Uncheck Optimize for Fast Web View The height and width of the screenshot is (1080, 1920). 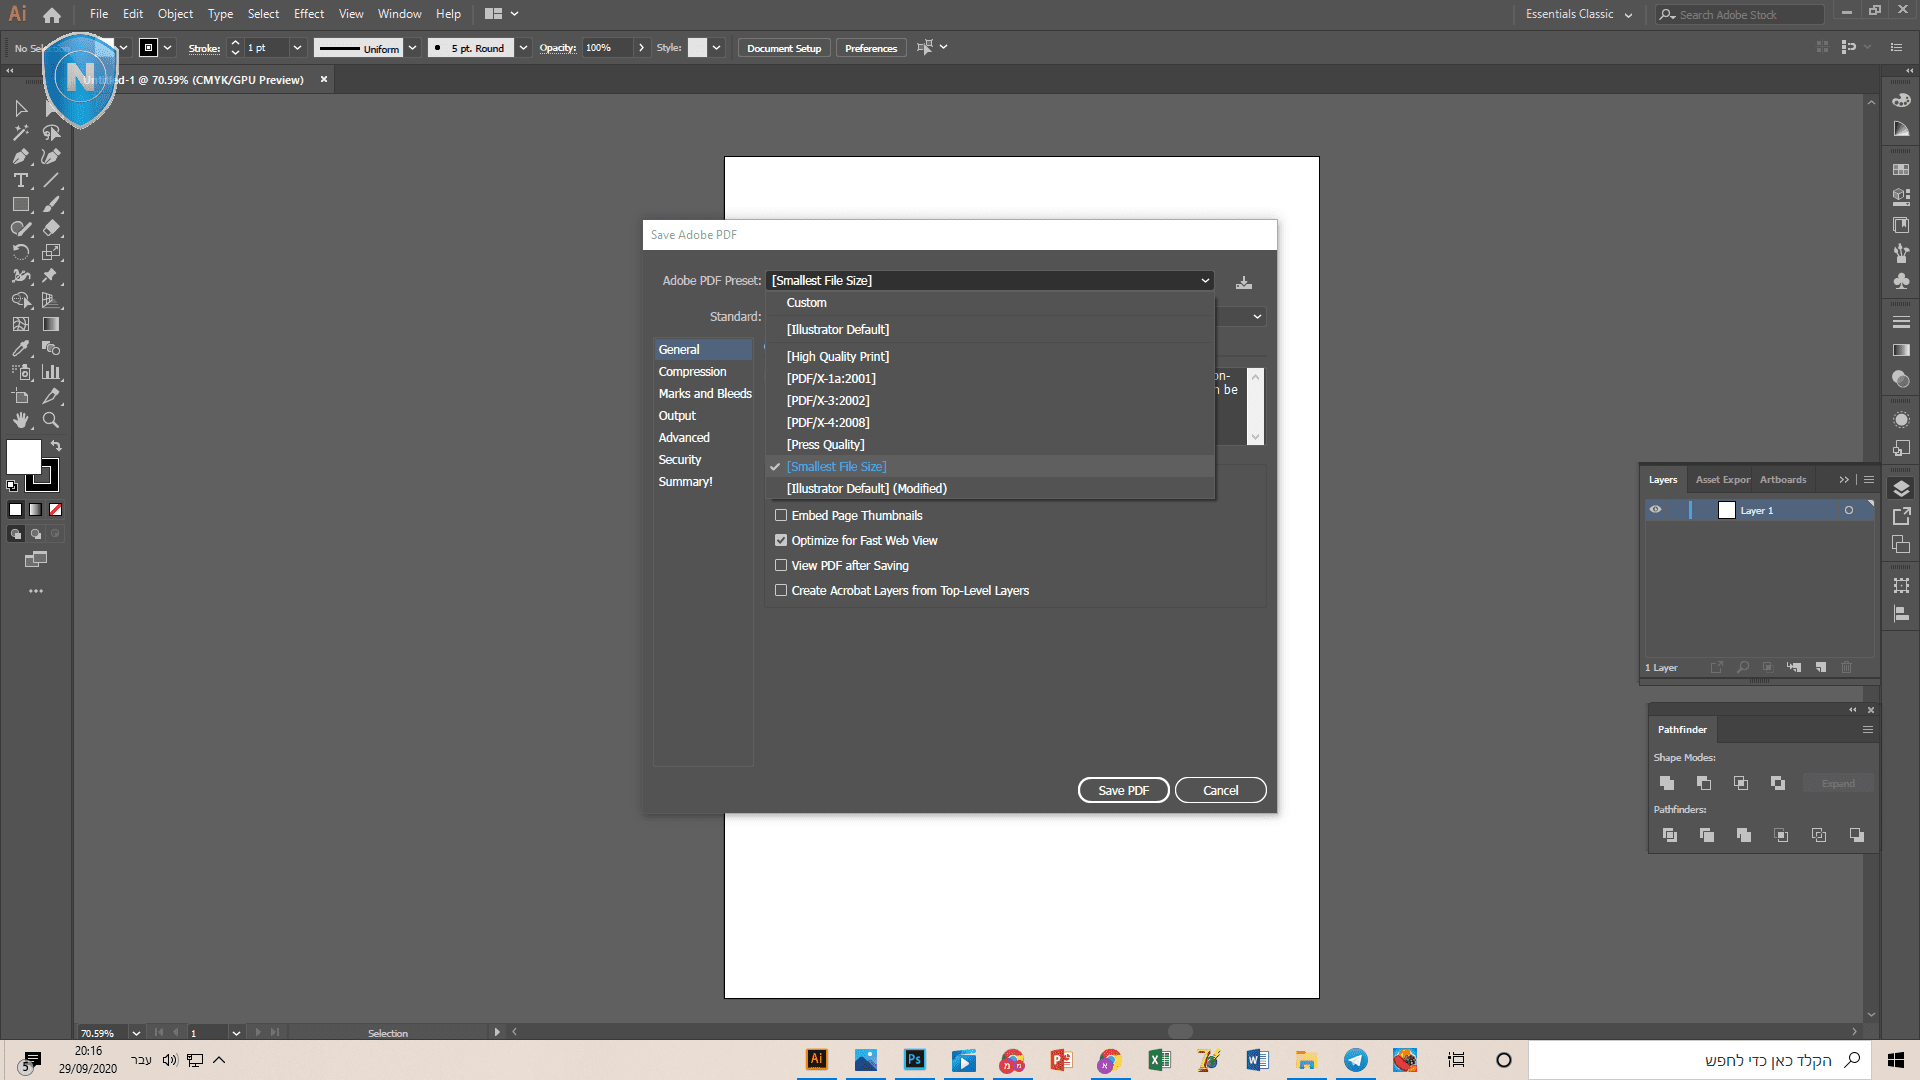click(x=781, y=541)
